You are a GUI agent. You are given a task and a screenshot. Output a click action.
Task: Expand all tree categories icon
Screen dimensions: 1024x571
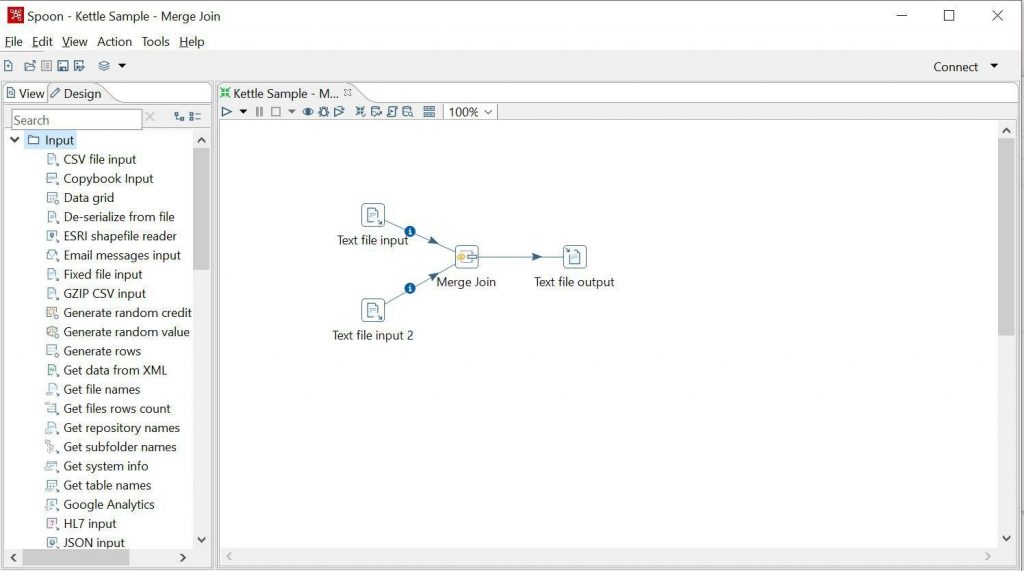tap(179, 116)
